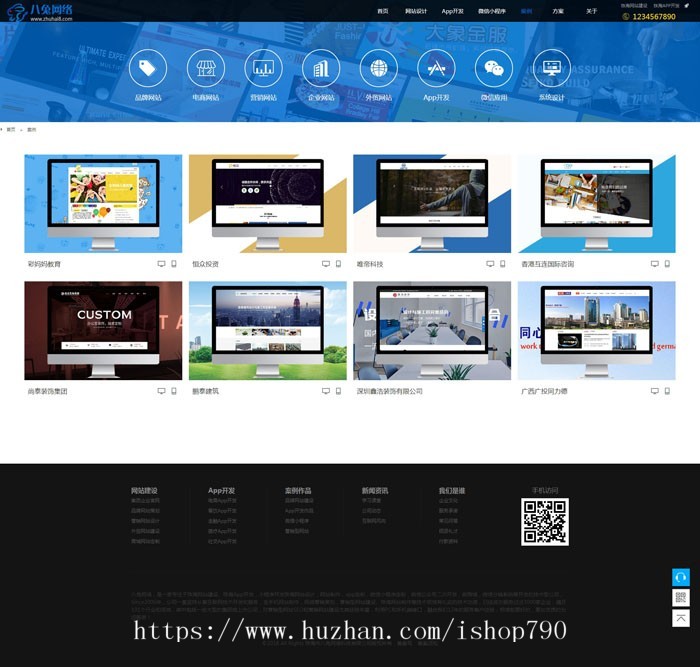Click footer heading 新闻资讯

pos(375,490)
